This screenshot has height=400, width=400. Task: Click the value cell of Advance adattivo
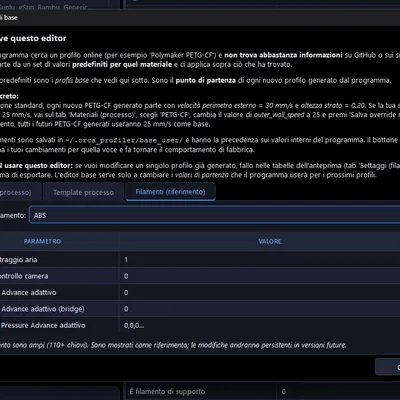coord(259,292)
